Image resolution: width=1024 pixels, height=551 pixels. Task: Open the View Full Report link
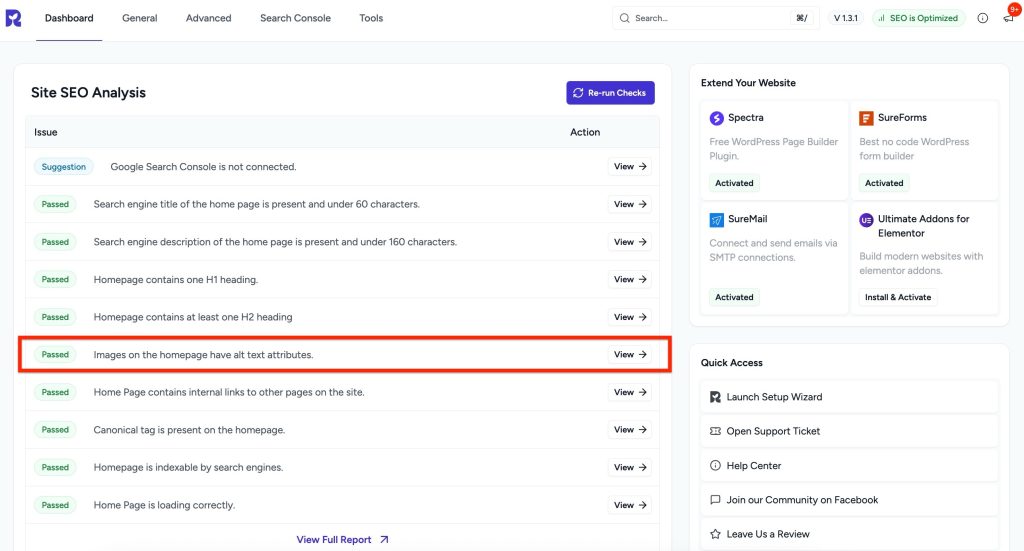point(342,540)
